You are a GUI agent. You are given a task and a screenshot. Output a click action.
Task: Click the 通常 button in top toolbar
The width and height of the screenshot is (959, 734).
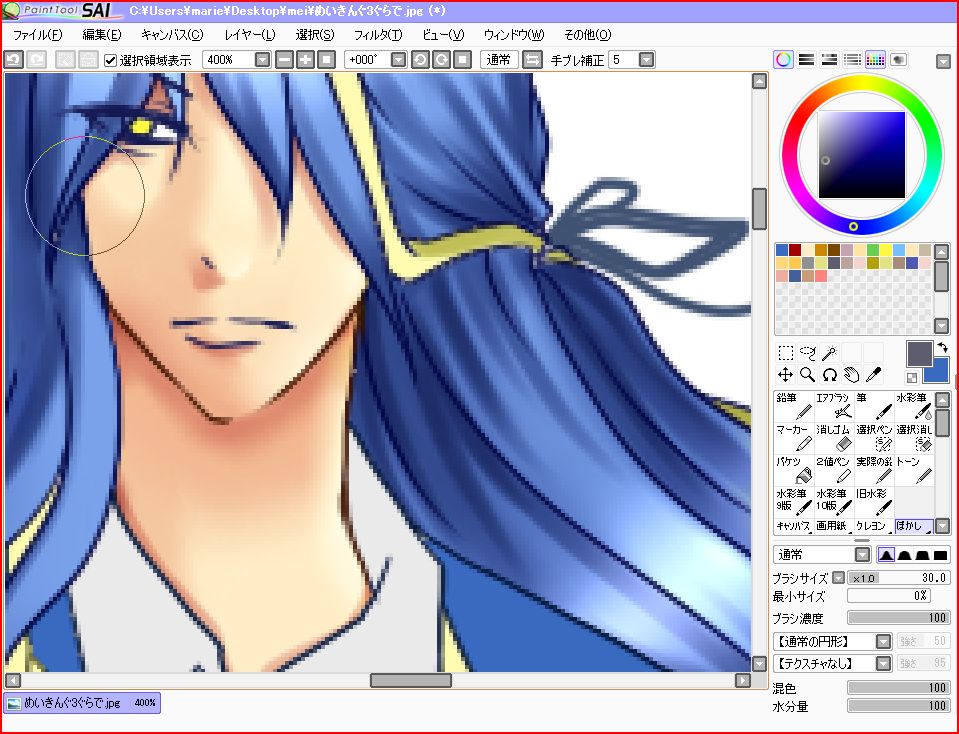tap(499, 60)
